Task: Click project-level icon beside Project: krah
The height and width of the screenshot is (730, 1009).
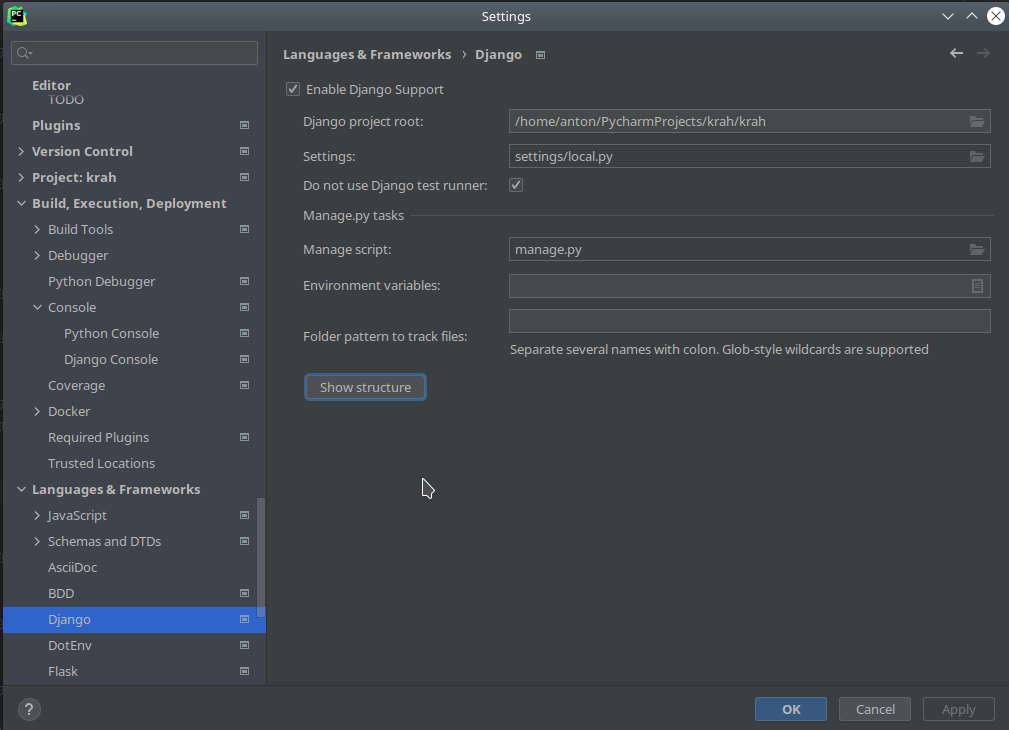Action: click(x=245, y=177)
